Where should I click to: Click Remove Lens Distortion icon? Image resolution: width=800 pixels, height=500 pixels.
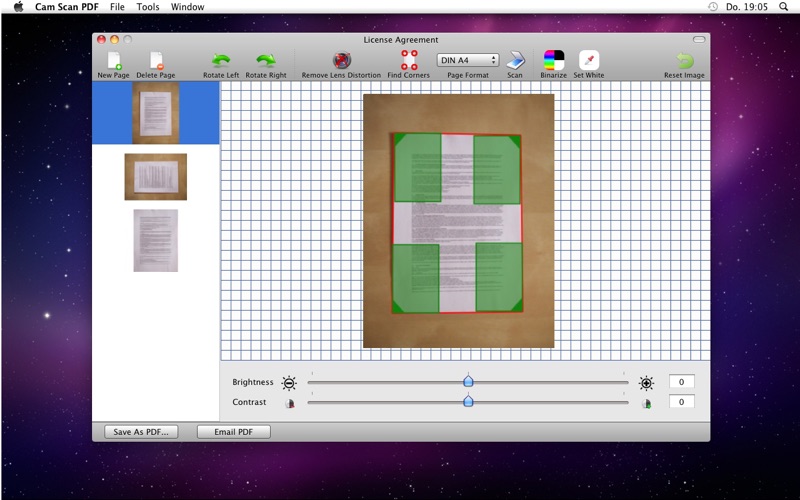(x=342, y=60)
